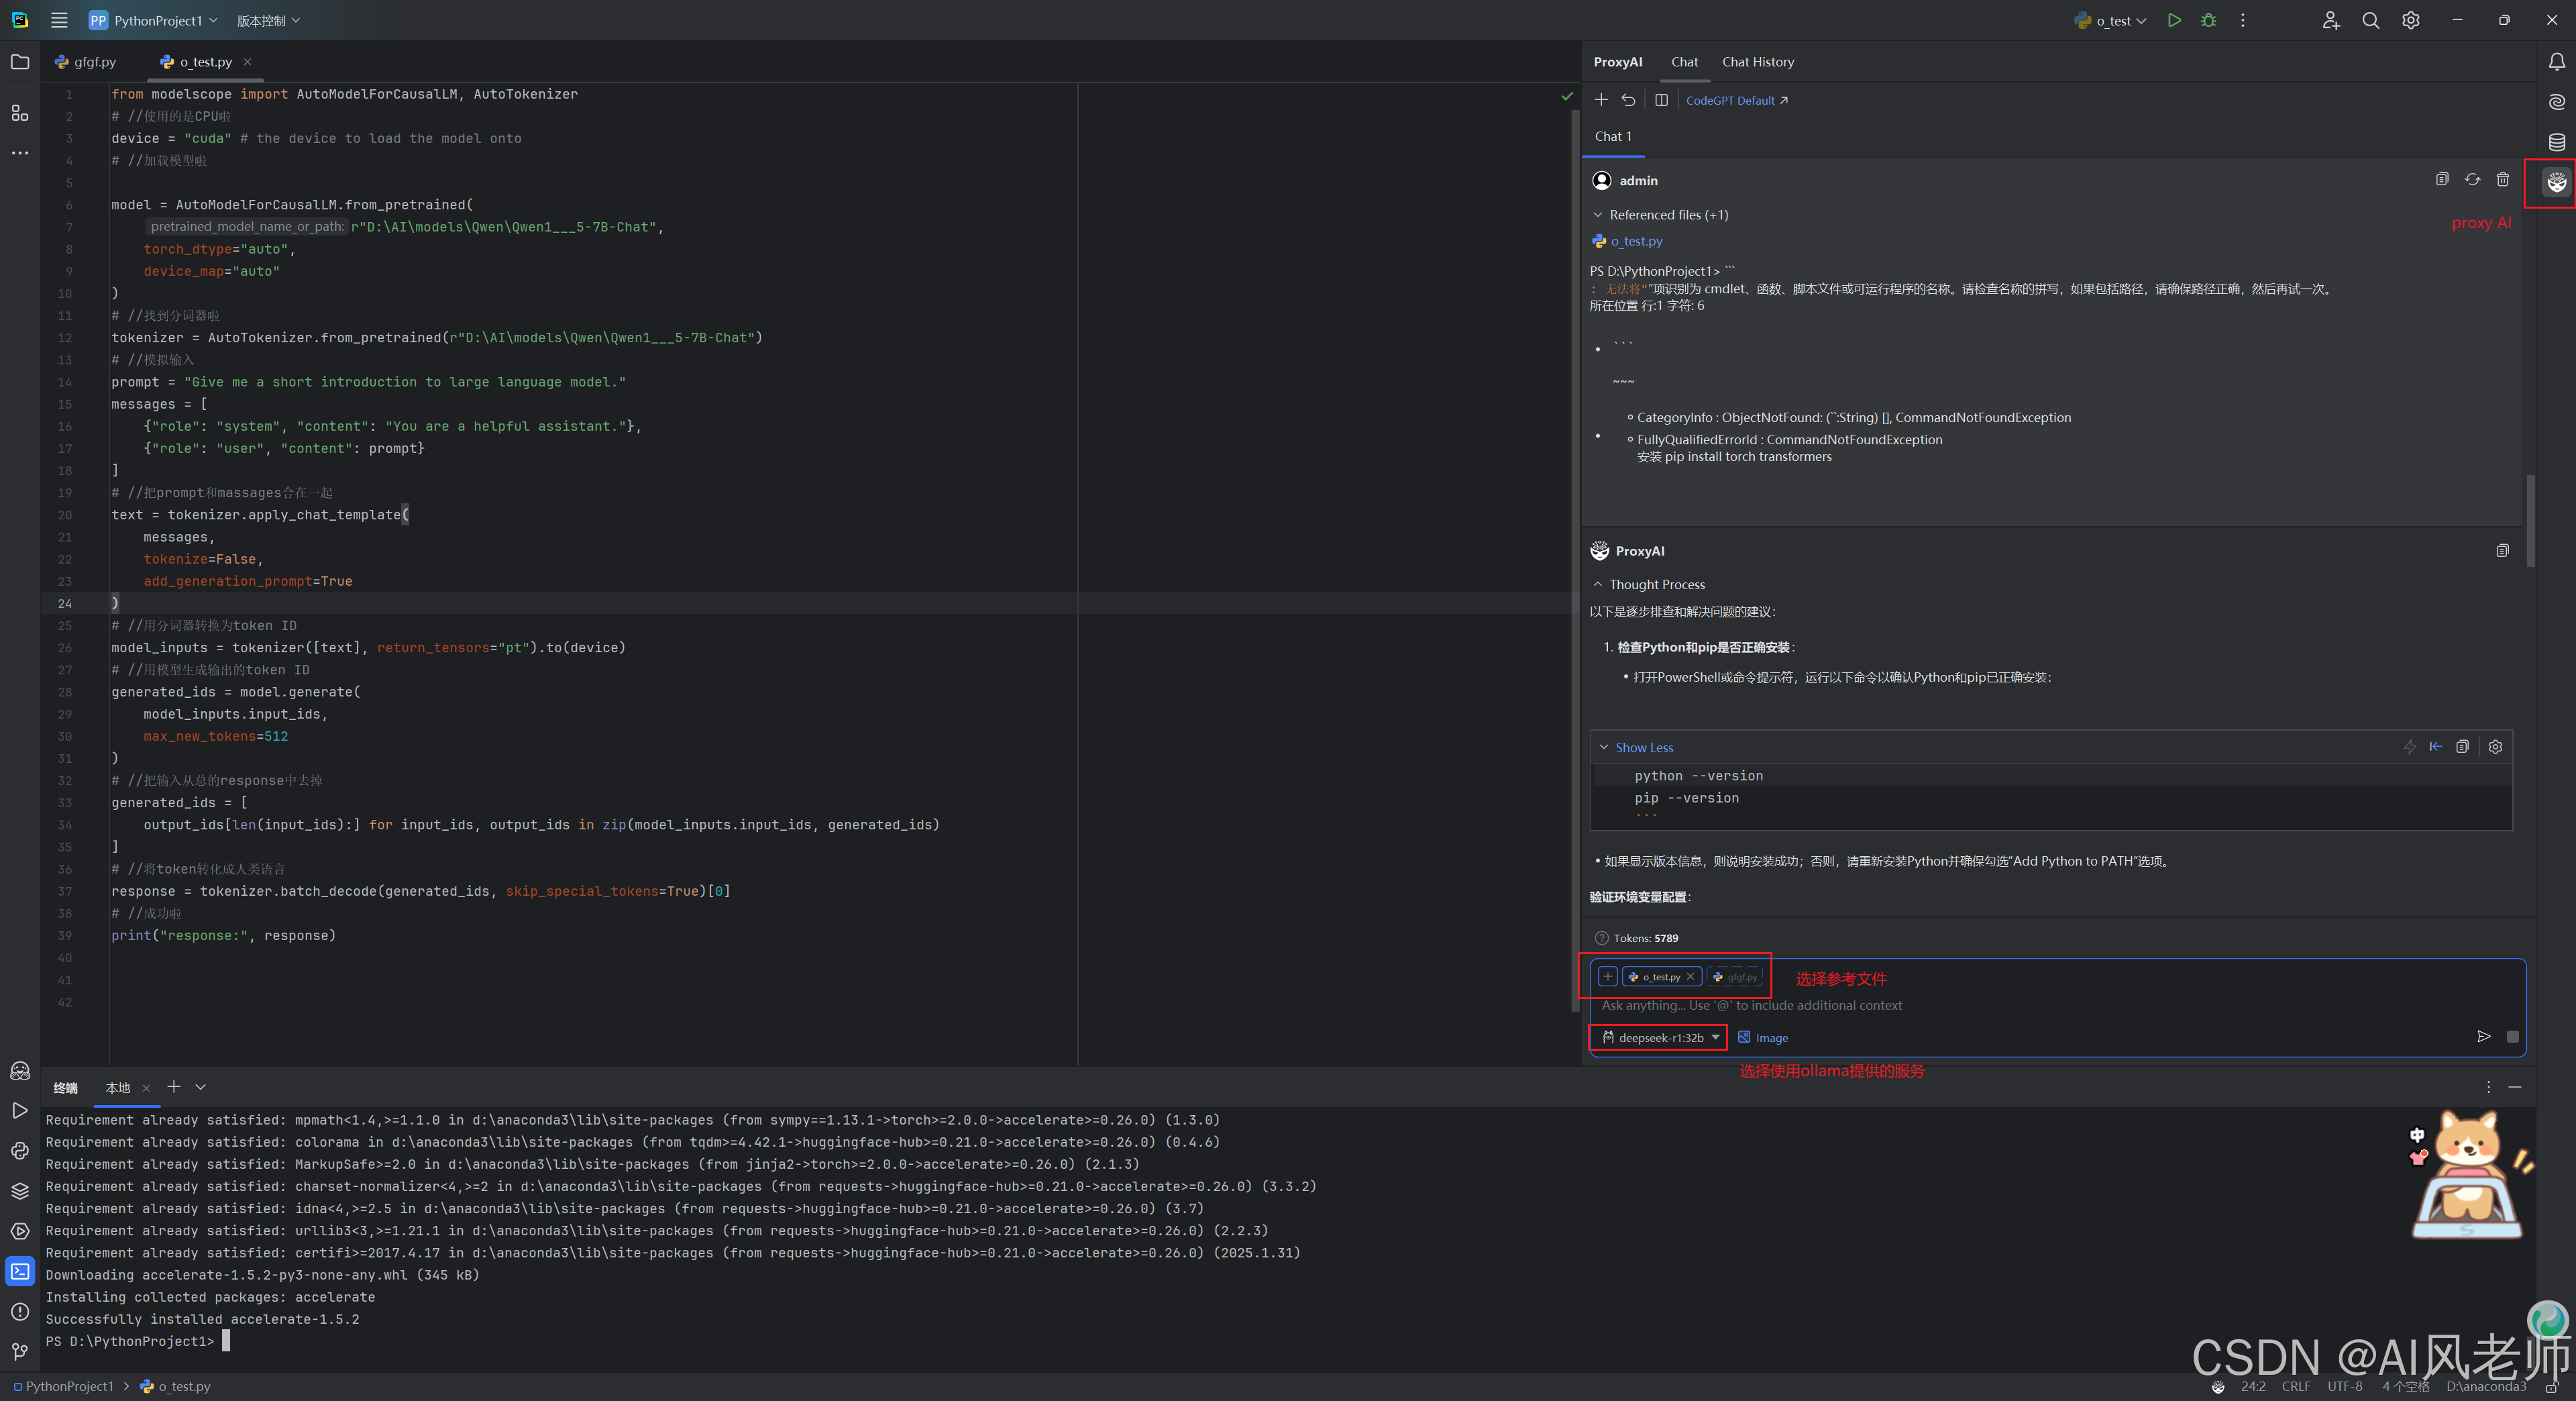This screenshot has height=1401, width=2576.
Task: Run o_test with the green play button
Action: [2174, 20]
